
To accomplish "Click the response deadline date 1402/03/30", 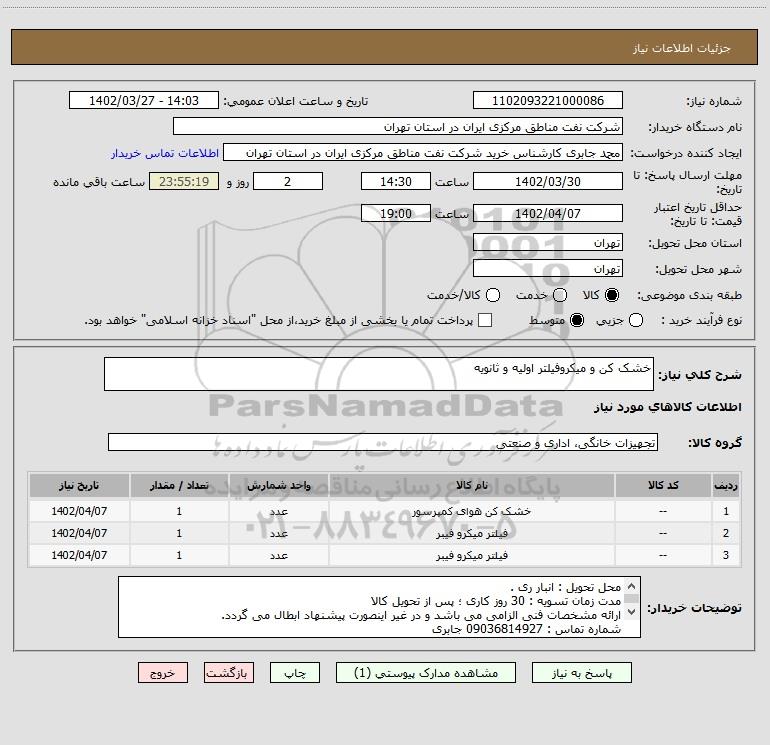I will [548, 182].
